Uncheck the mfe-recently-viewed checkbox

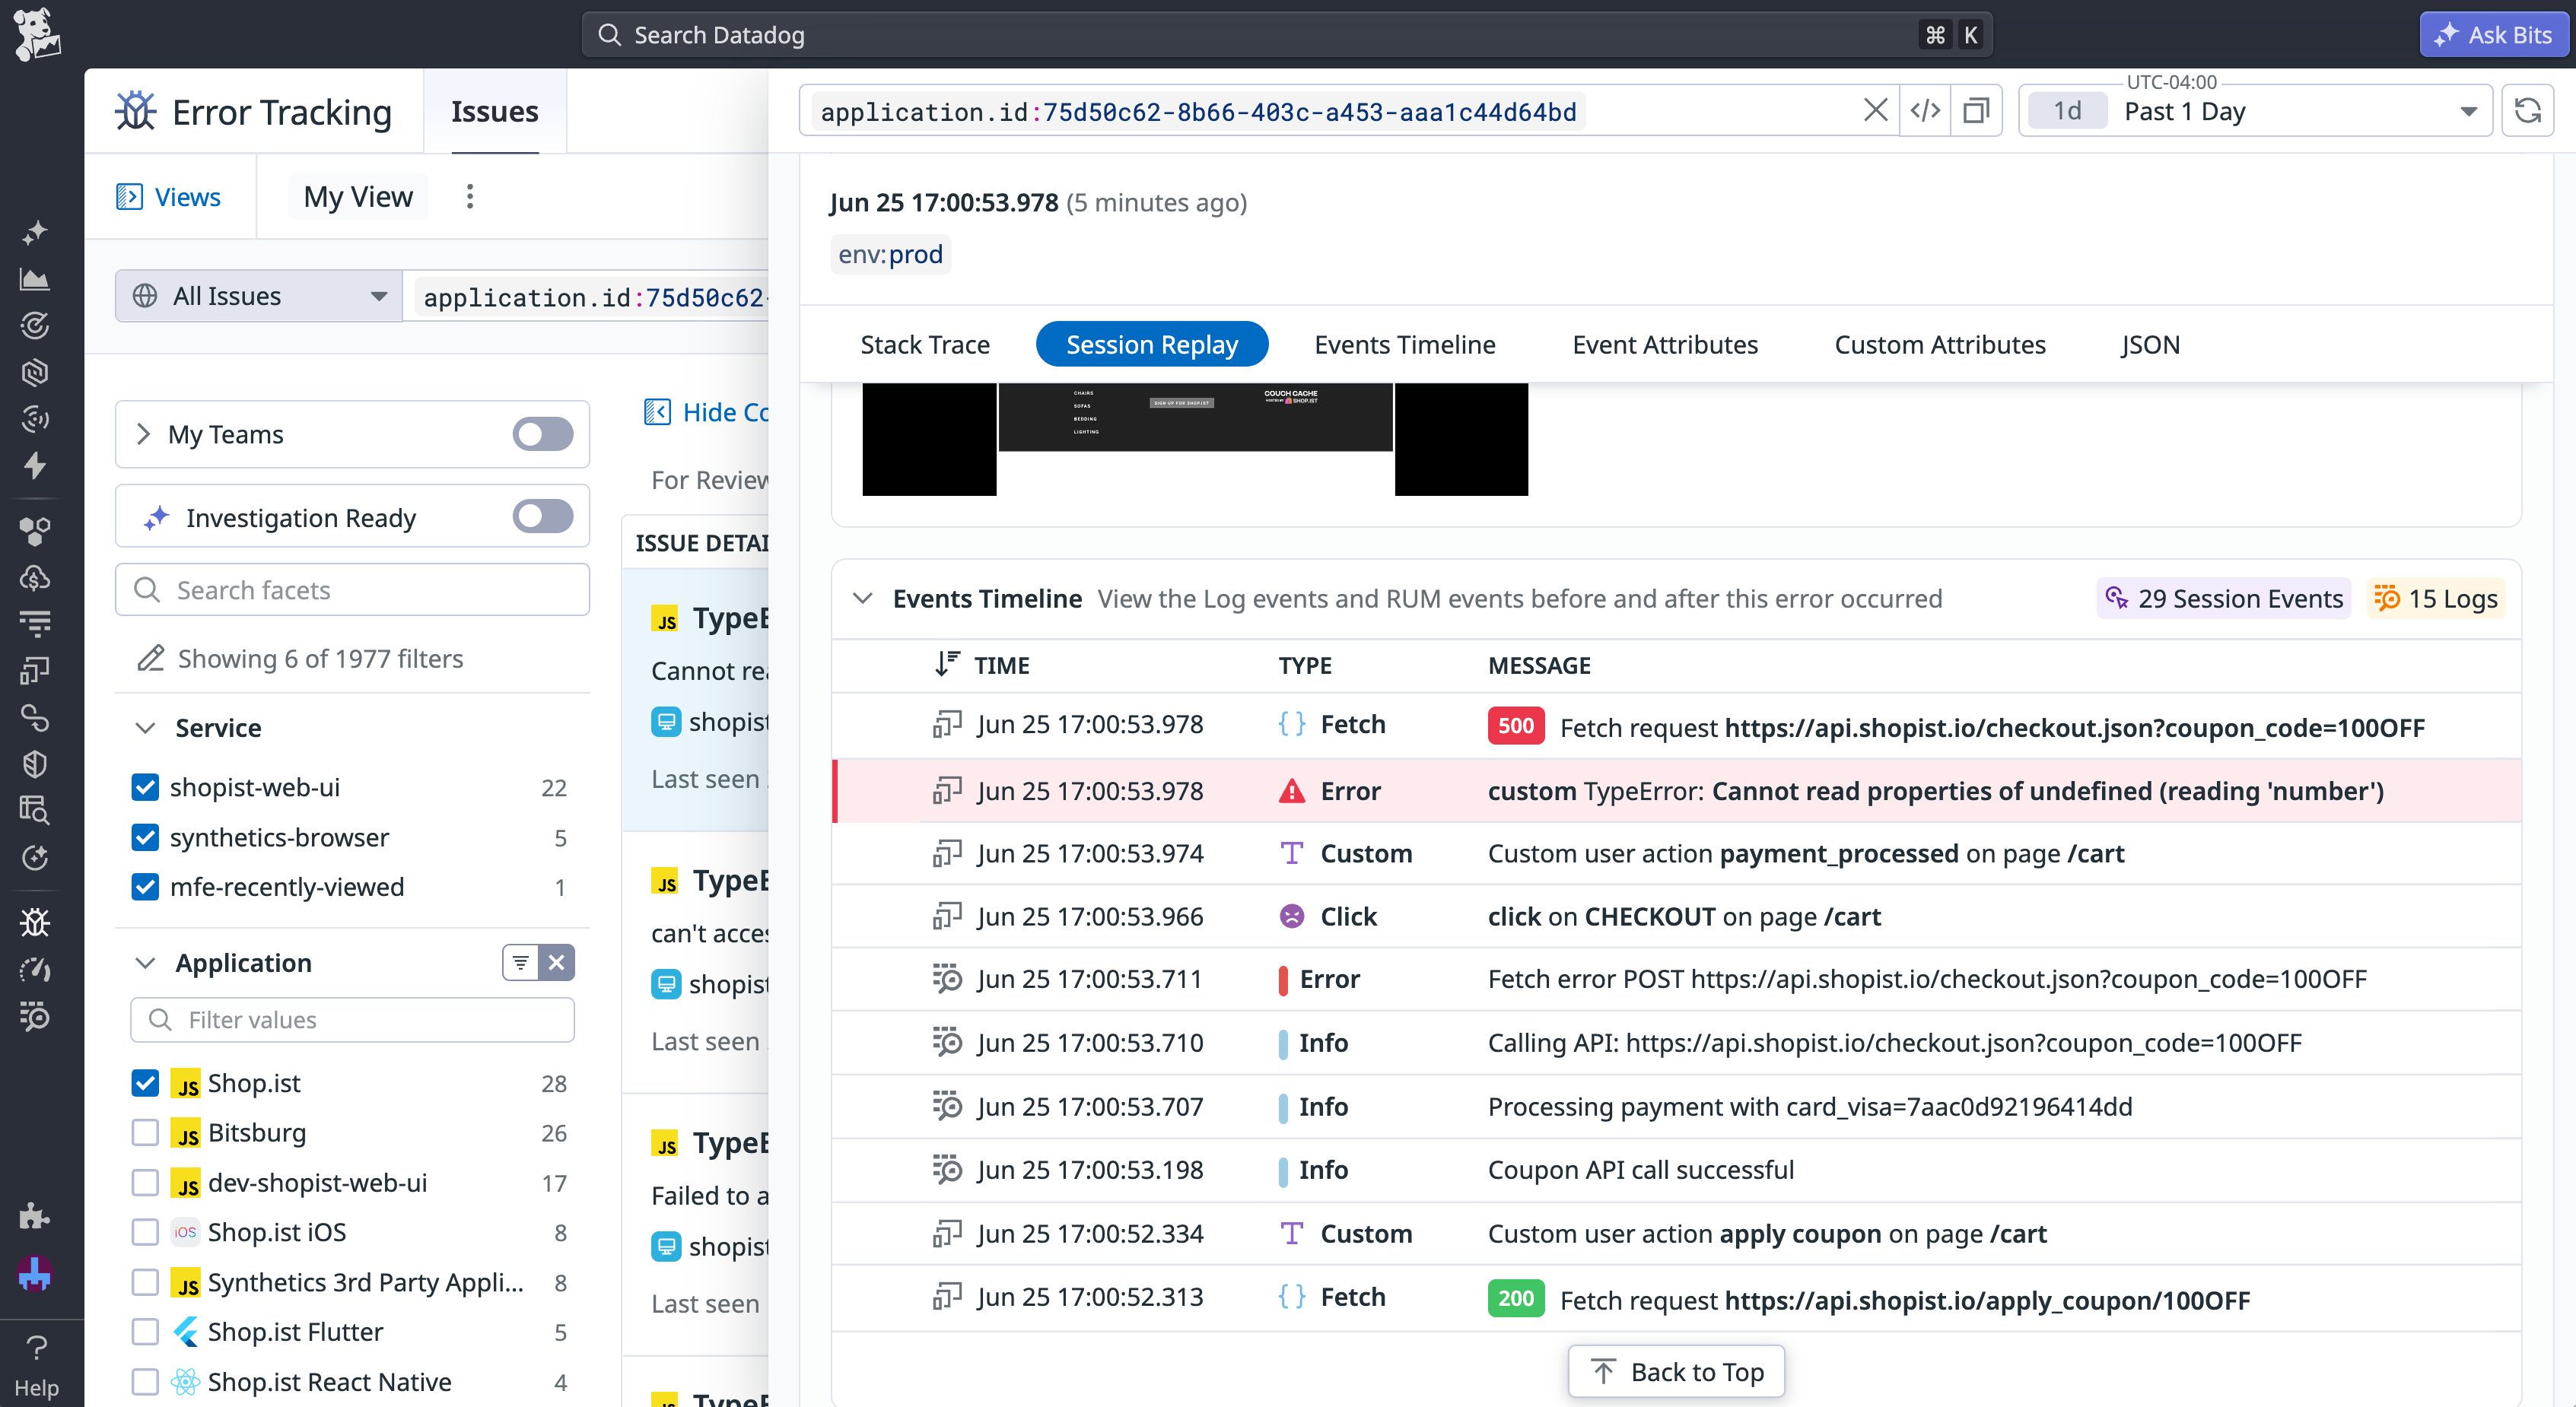[x=145, y=886]
